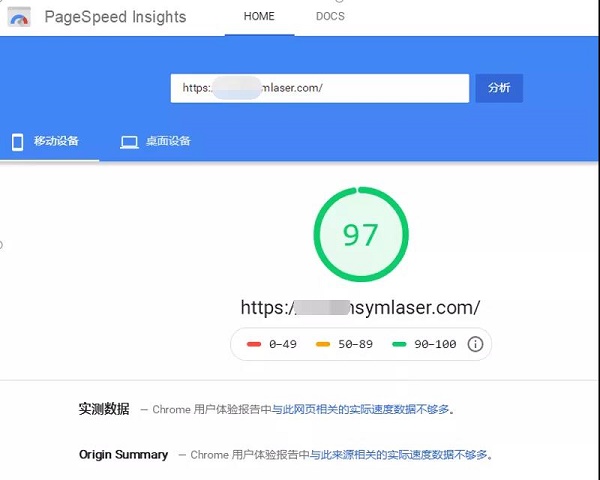The image size is (600, 480).
Task: Switch to the 移动设备 mobile tab
Action: [49, 141]
